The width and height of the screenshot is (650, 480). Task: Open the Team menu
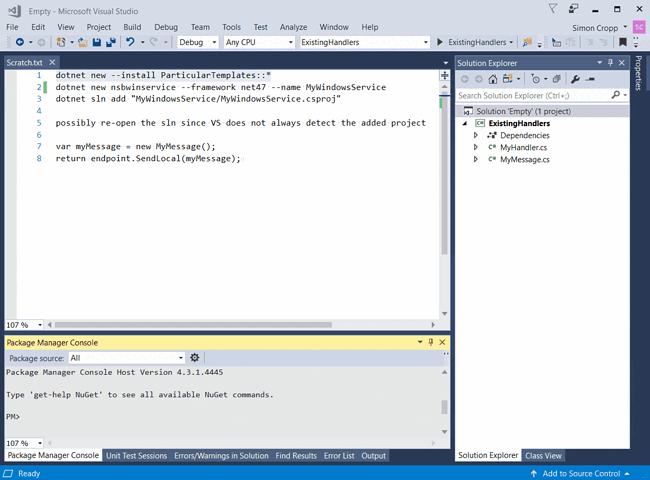[x=200, y=27]
